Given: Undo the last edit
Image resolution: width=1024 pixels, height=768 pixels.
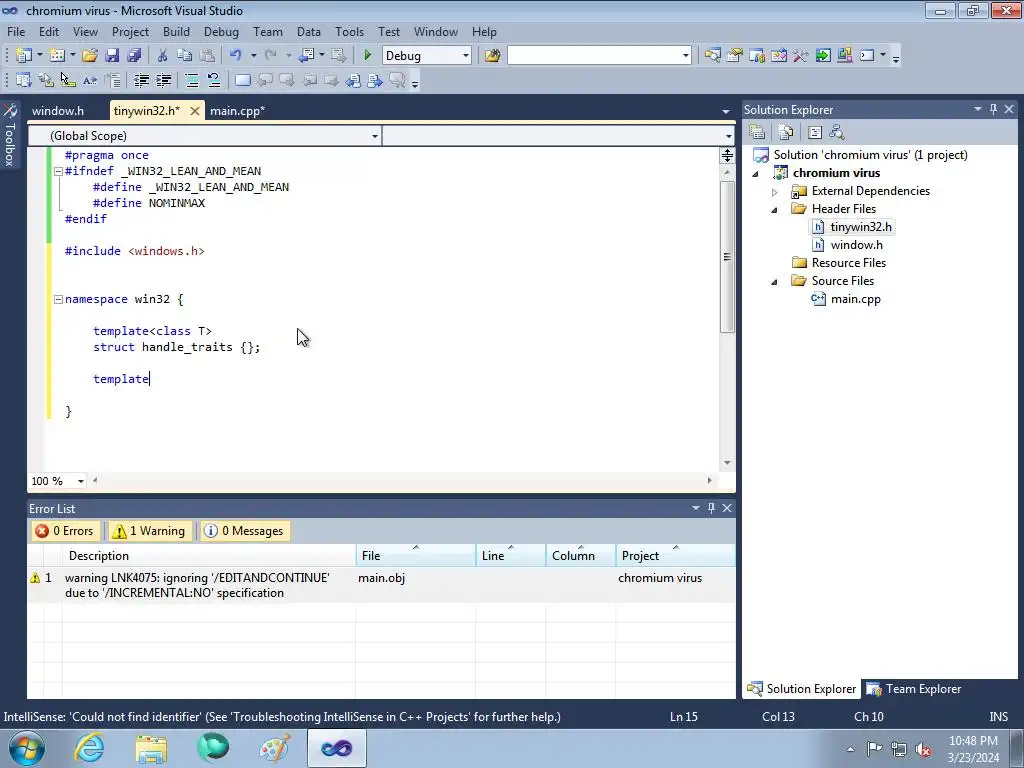Looking at the screenshot, I should (236, 56).
